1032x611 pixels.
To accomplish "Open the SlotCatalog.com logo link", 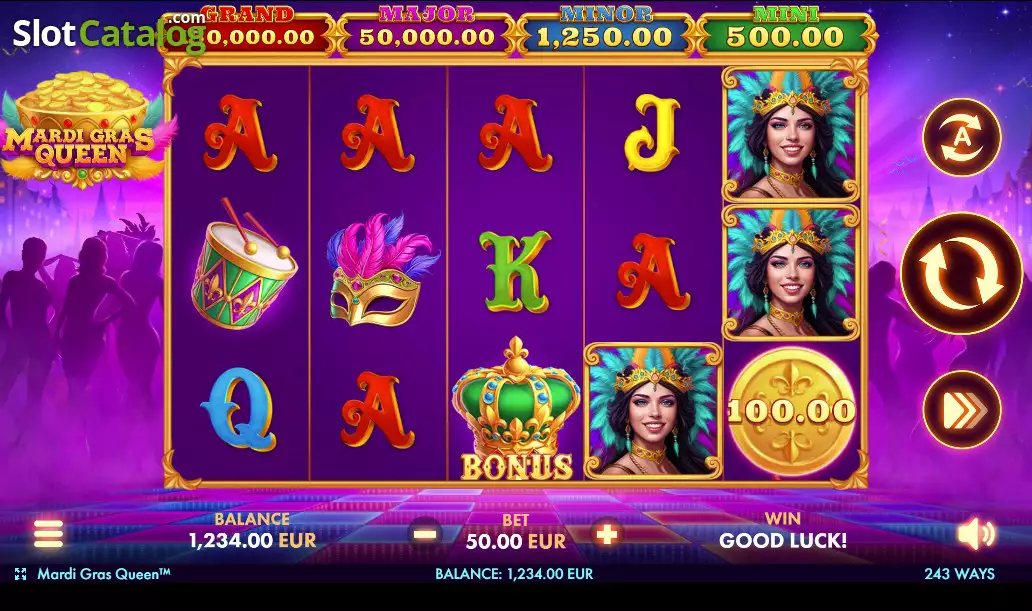I will pos(109,32).
